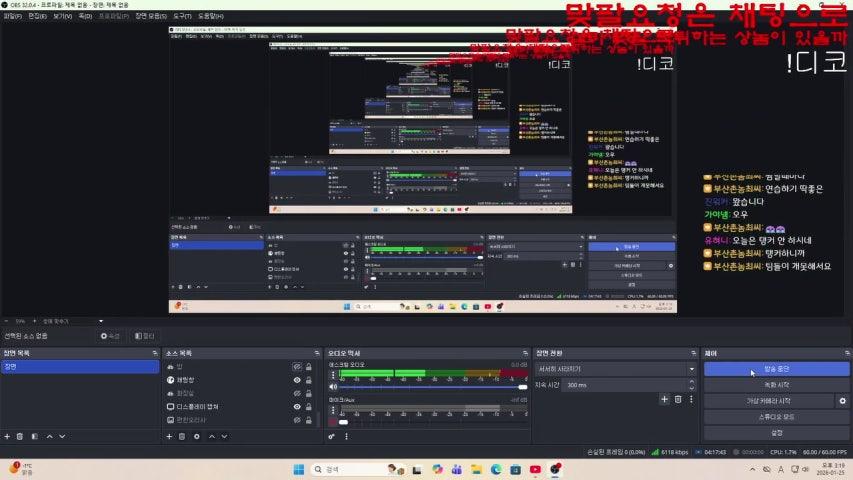853x480 pixels.
Task: Open the gear icon beside the virtual camera button
Action: [x=841, y=401]
